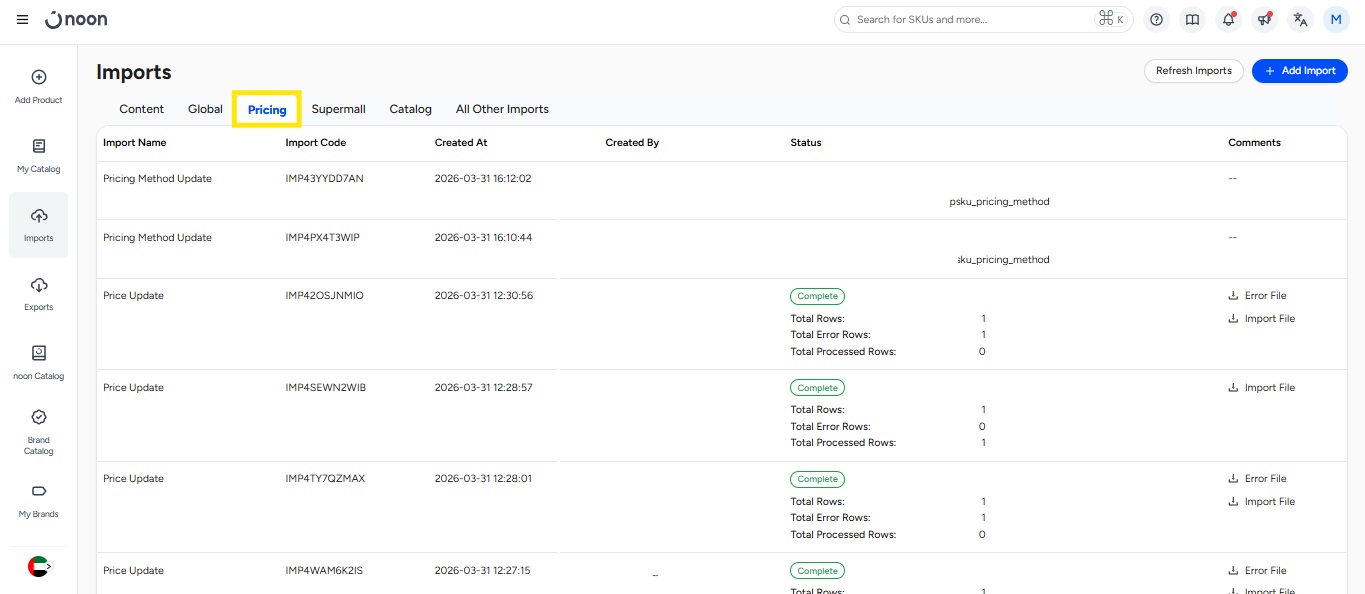The height and width of the screenshot is (594, 1365).
Task: Click the help question mark icon
Action: [x=1157, y=20]
